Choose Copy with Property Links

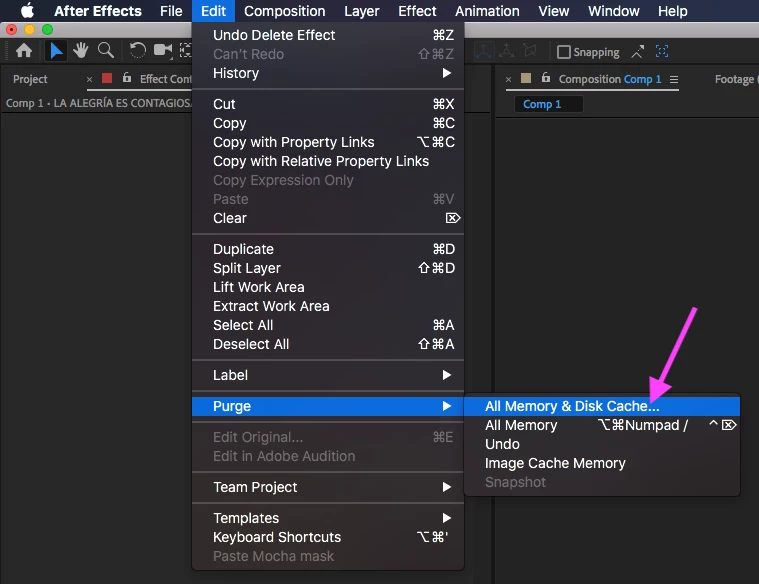pos(328,142)
